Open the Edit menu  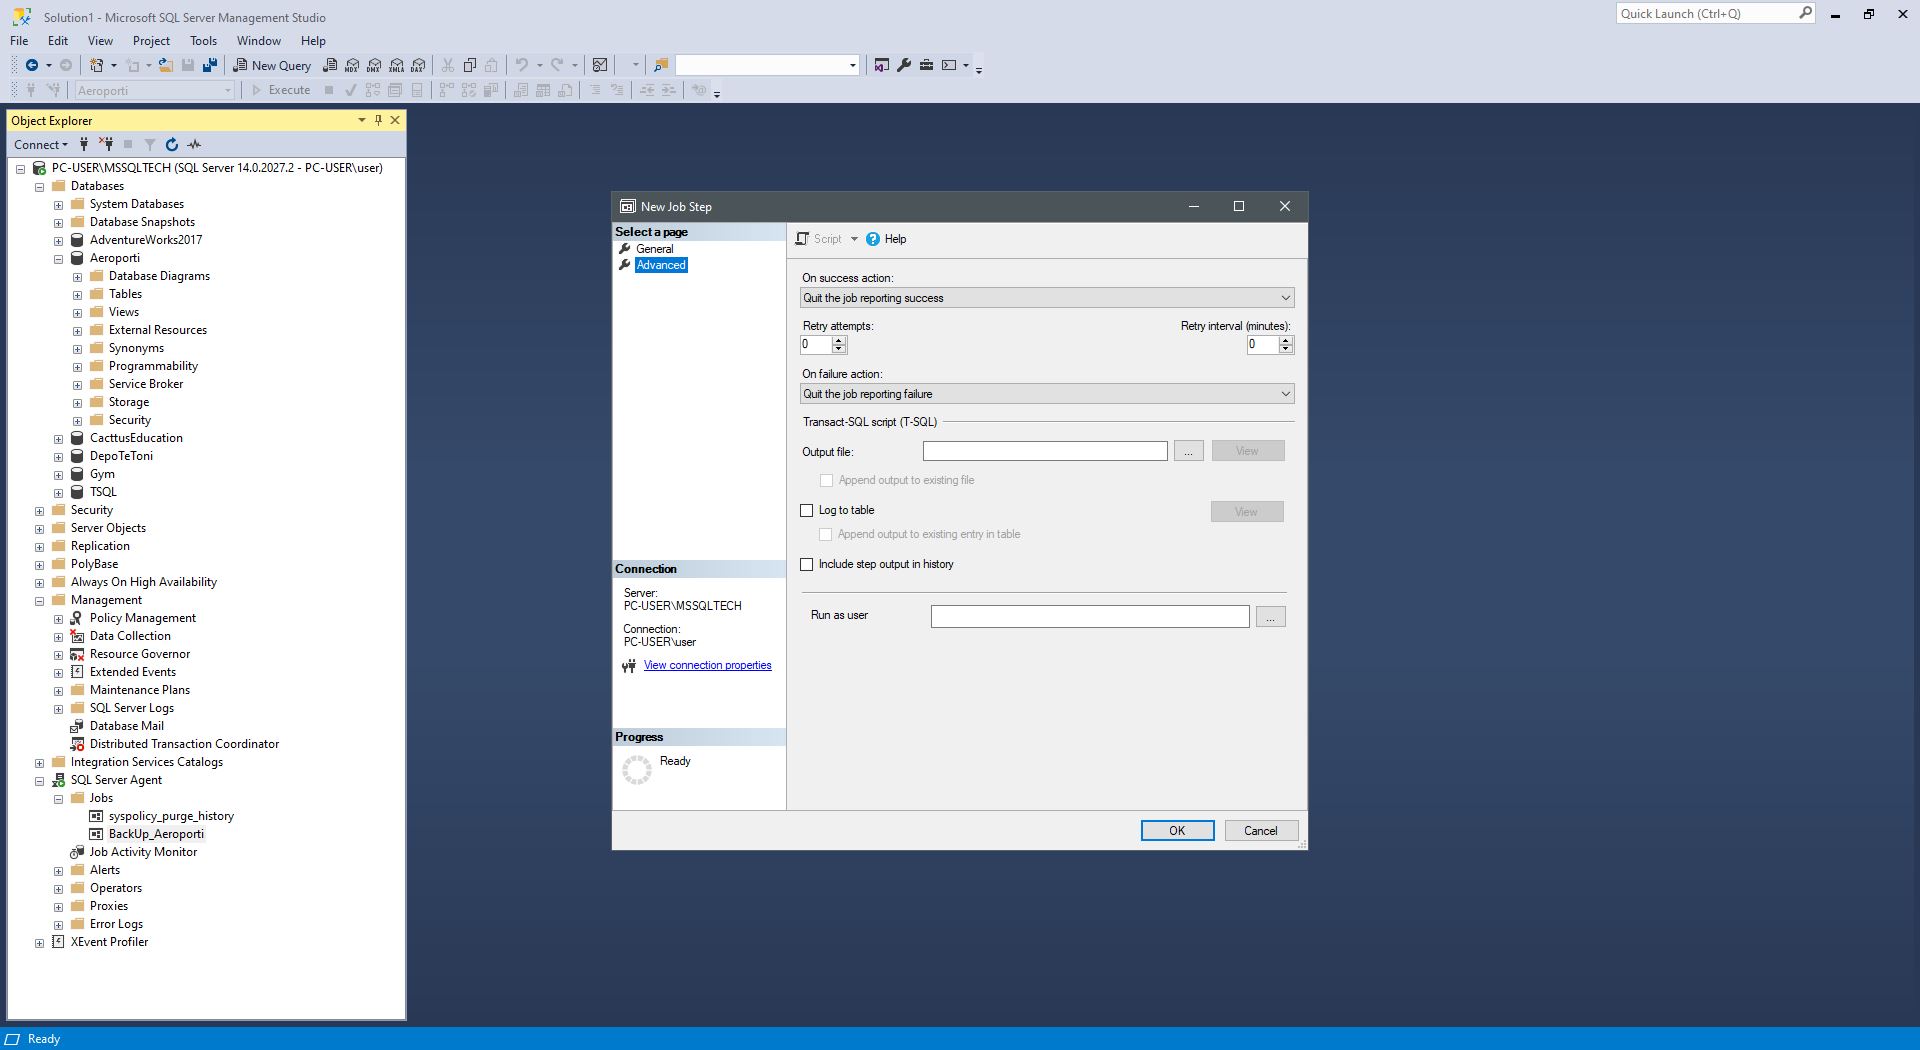point(58,41)
